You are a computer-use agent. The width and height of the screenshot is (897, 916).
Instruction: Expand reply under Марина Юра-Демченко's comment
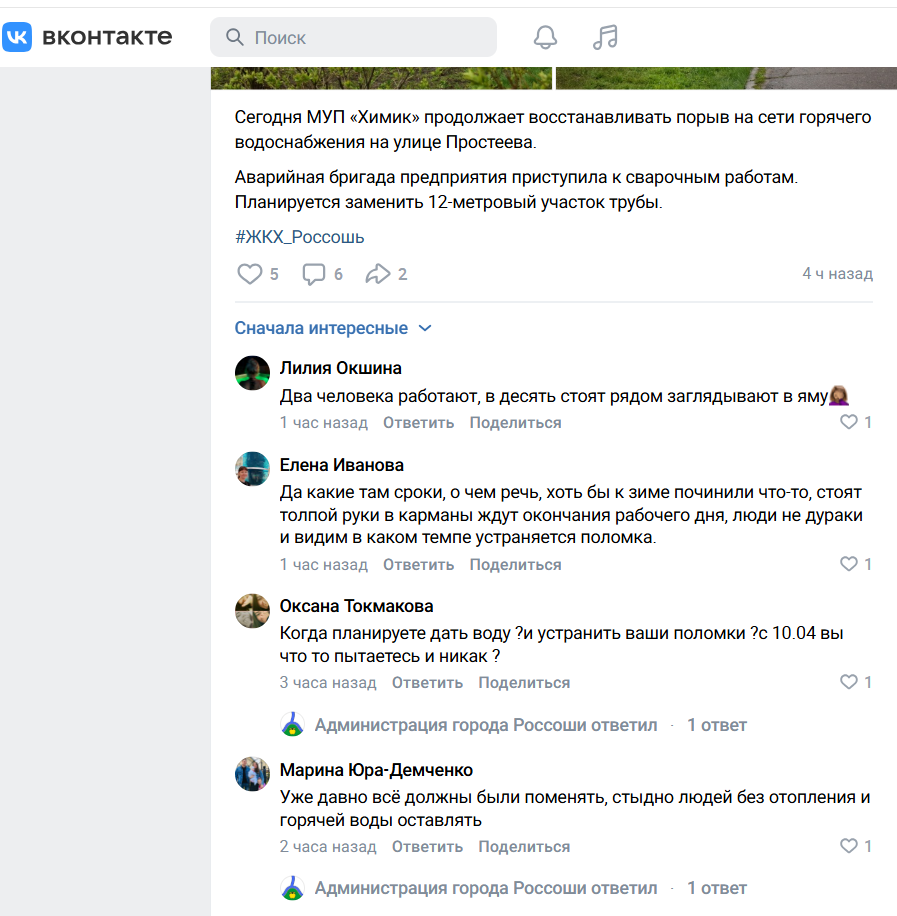716,888
